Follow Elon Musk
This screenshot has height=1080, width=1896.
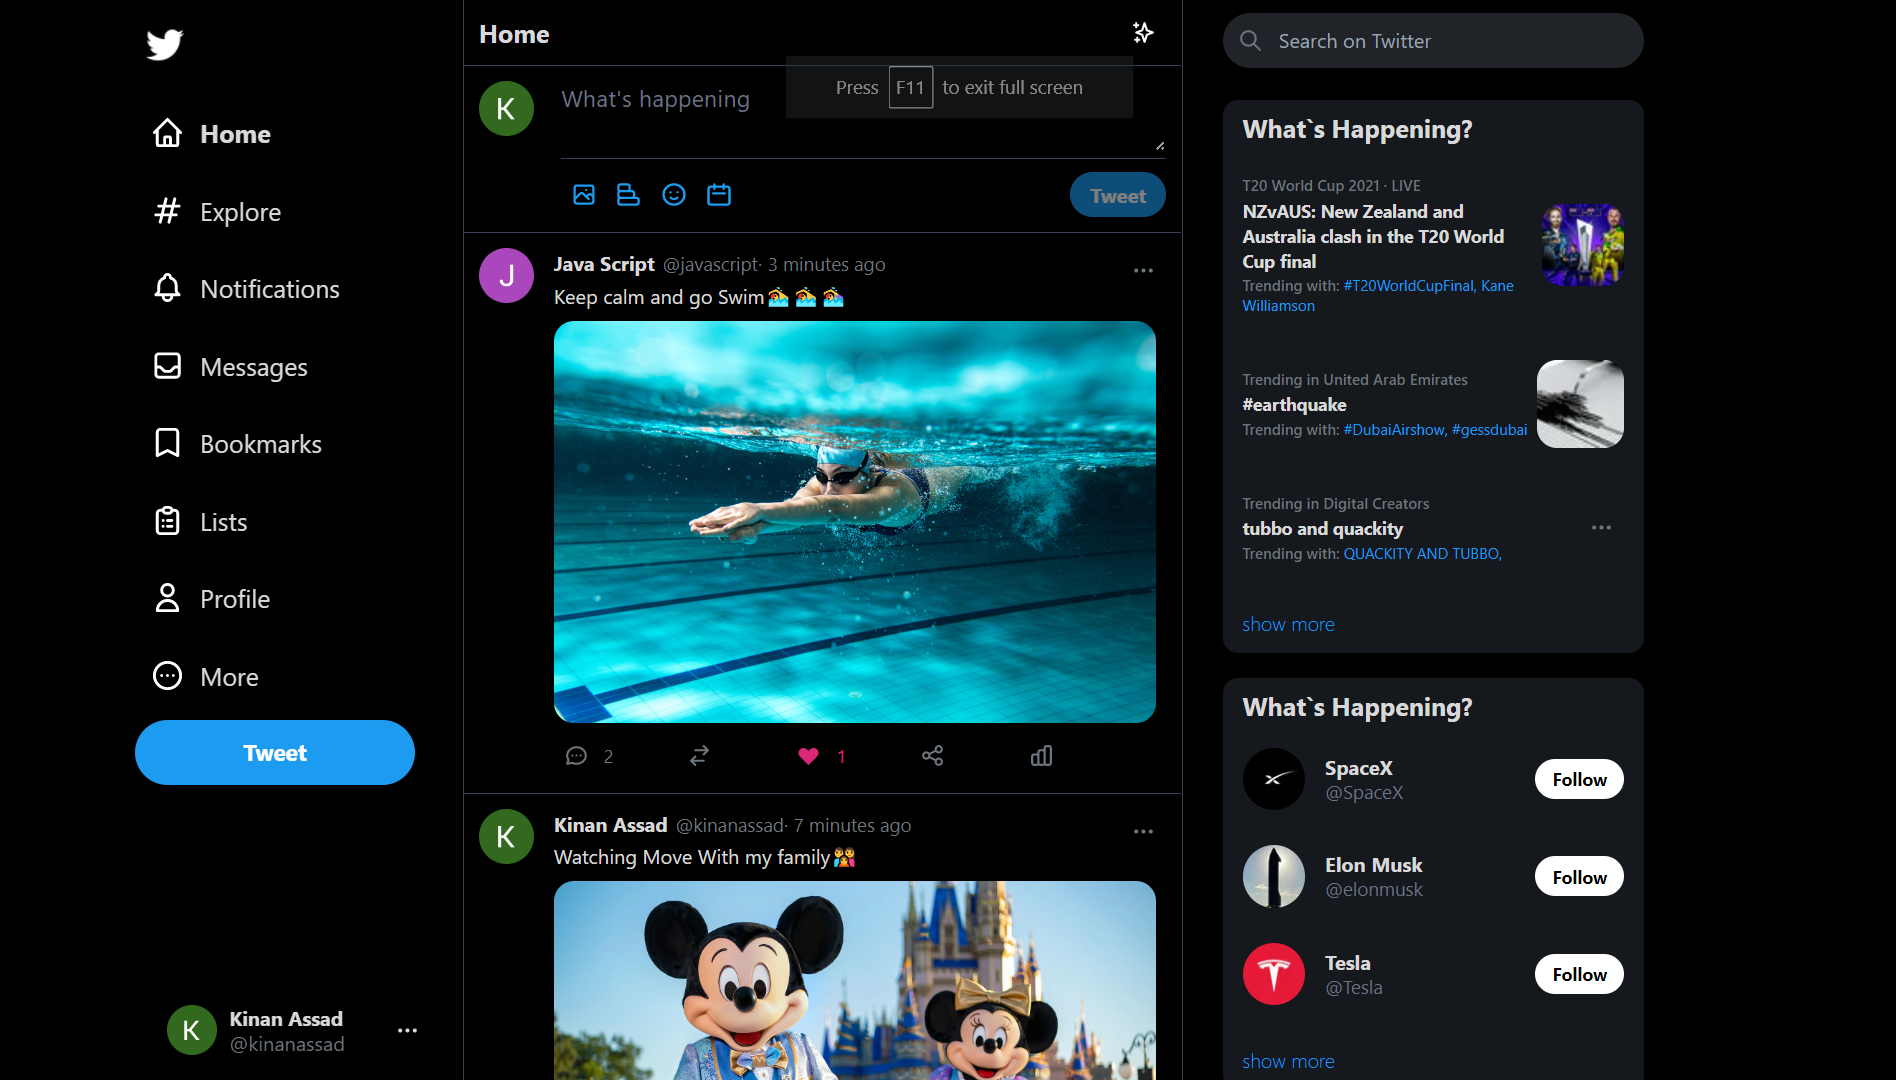point(1578,876)
